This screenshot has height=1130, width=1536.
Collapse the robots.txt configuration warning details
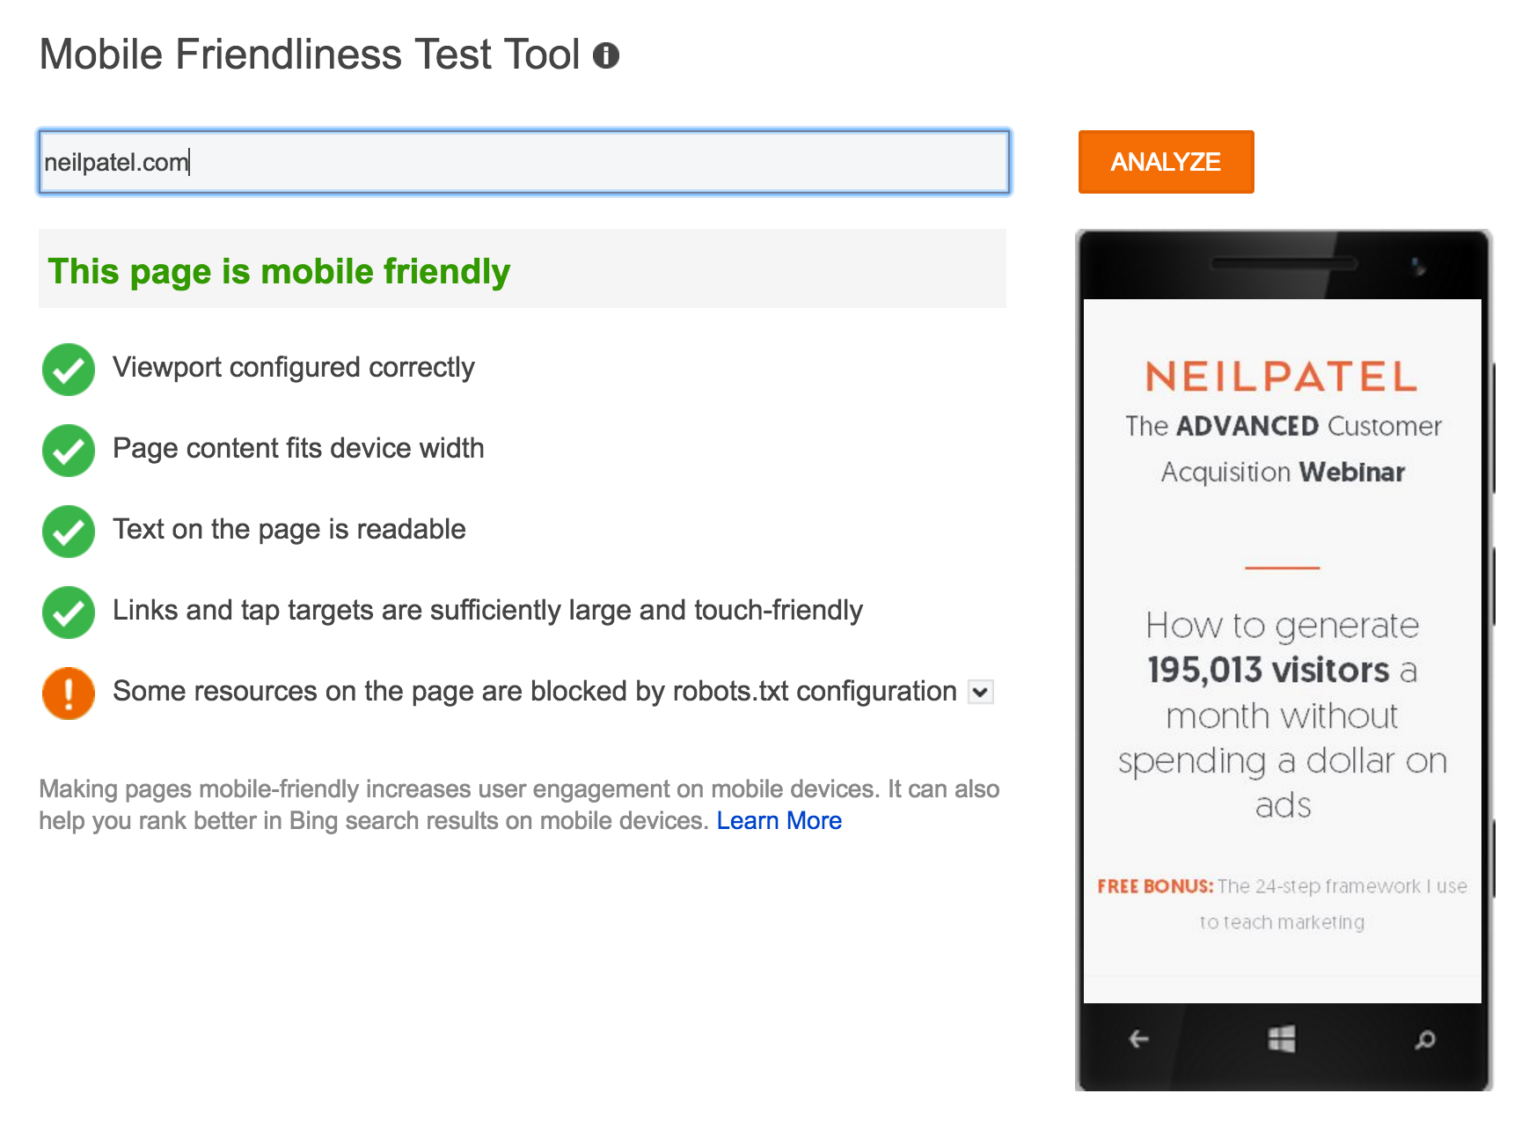(981, 691)
